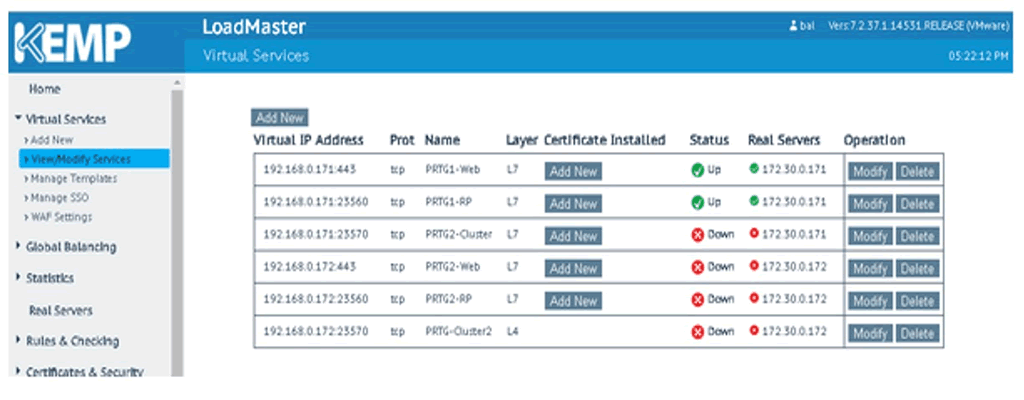Modify the PRTG1-Web virtual service

point(869,172)
